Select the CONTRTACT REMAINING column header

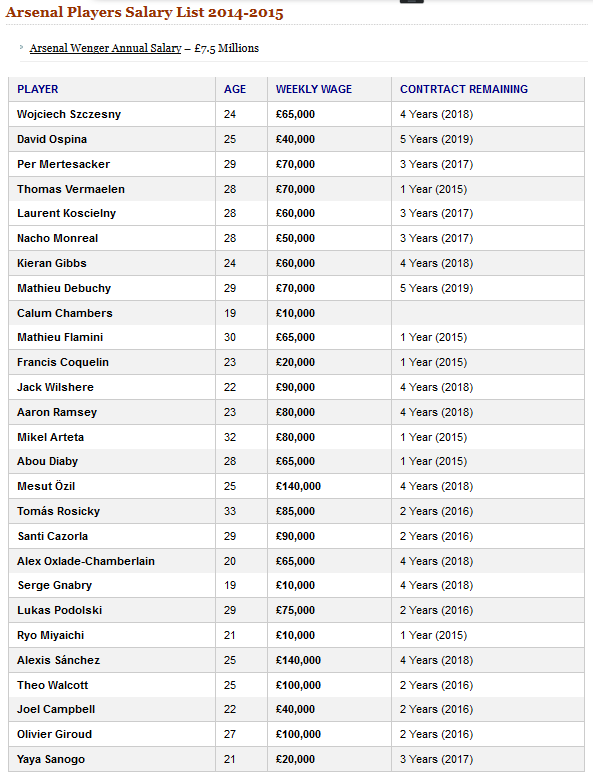(x=464, y=89)
